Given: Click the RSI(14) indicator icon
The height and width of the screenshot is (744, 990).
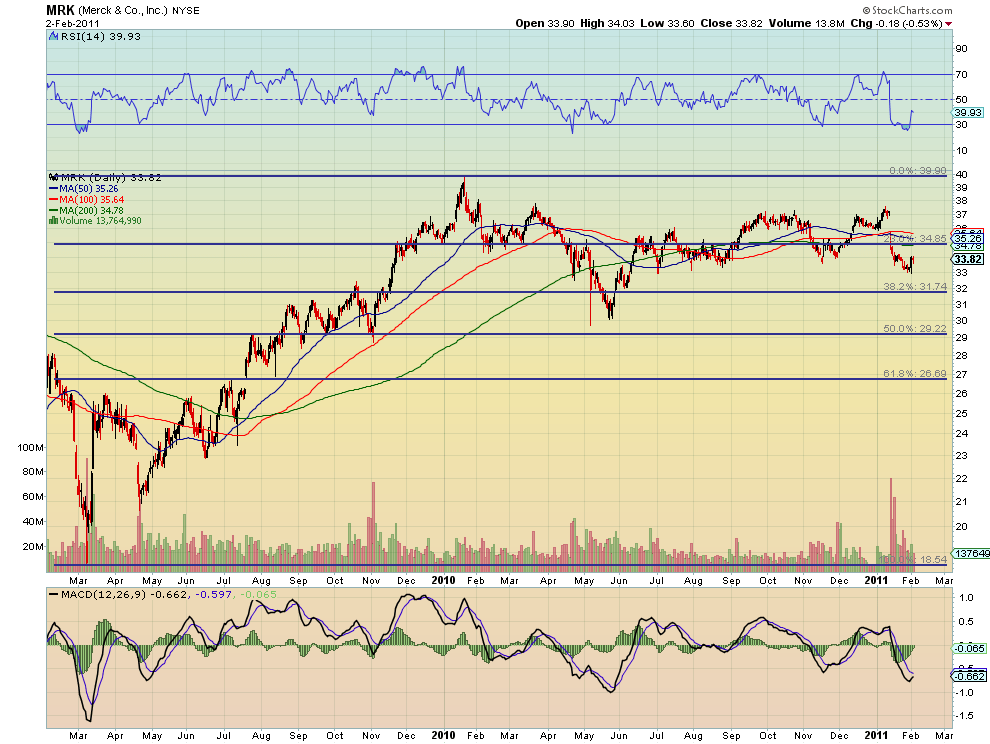Looking at the screenshot, I should (x=54, y=37).
